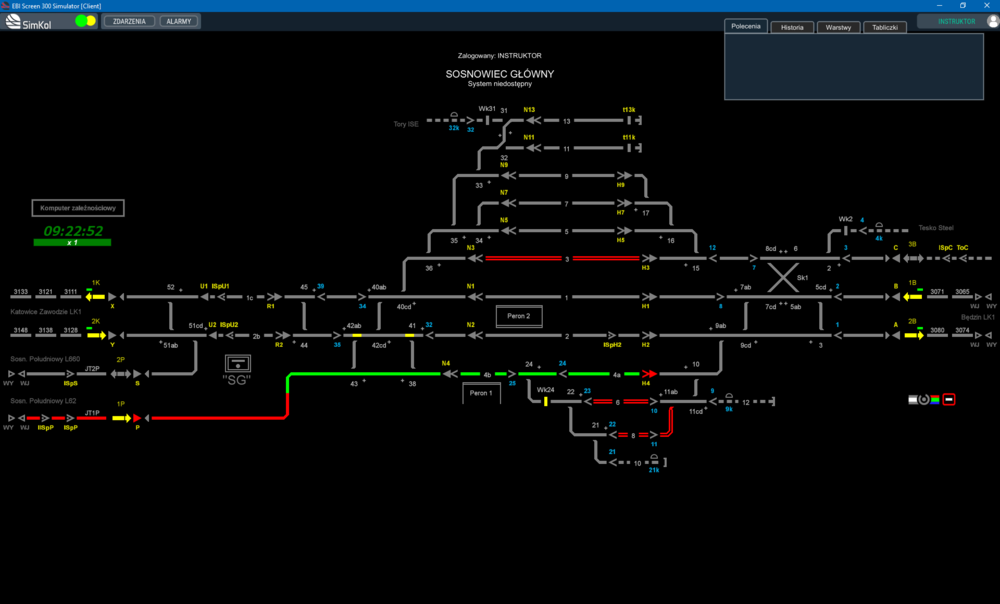Switch to the Warstwy tab
The image size is (1000, 604).
tap(838, 27)
